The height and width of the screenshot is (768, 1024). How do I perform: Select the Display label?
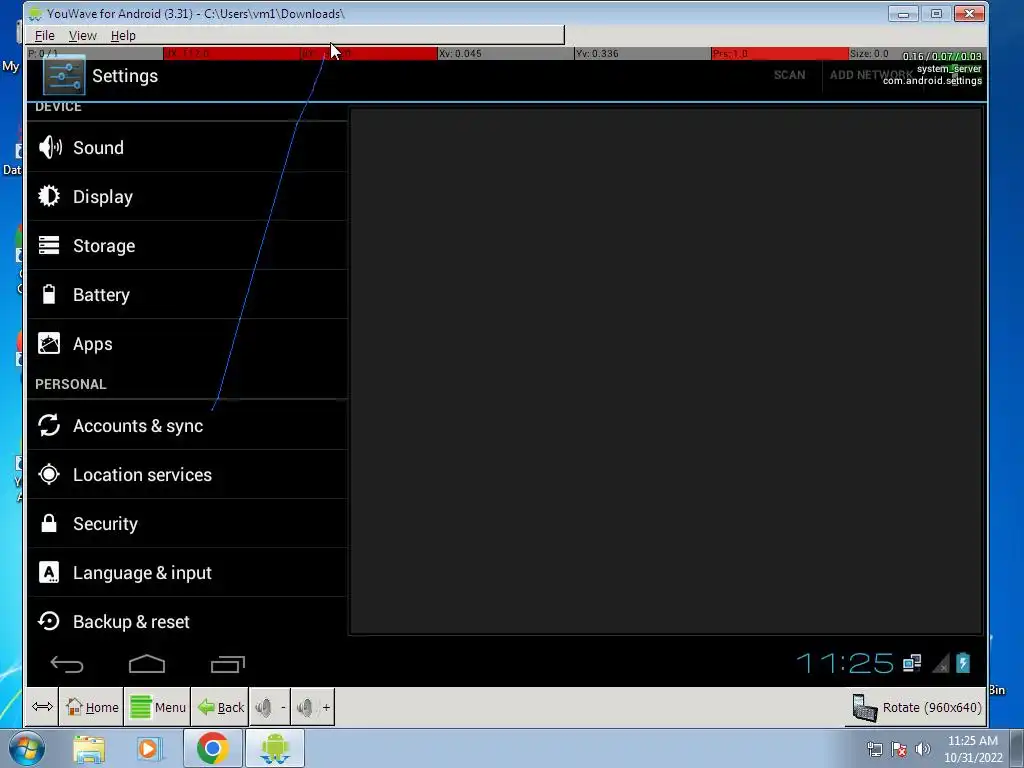[x=103, y=197]
